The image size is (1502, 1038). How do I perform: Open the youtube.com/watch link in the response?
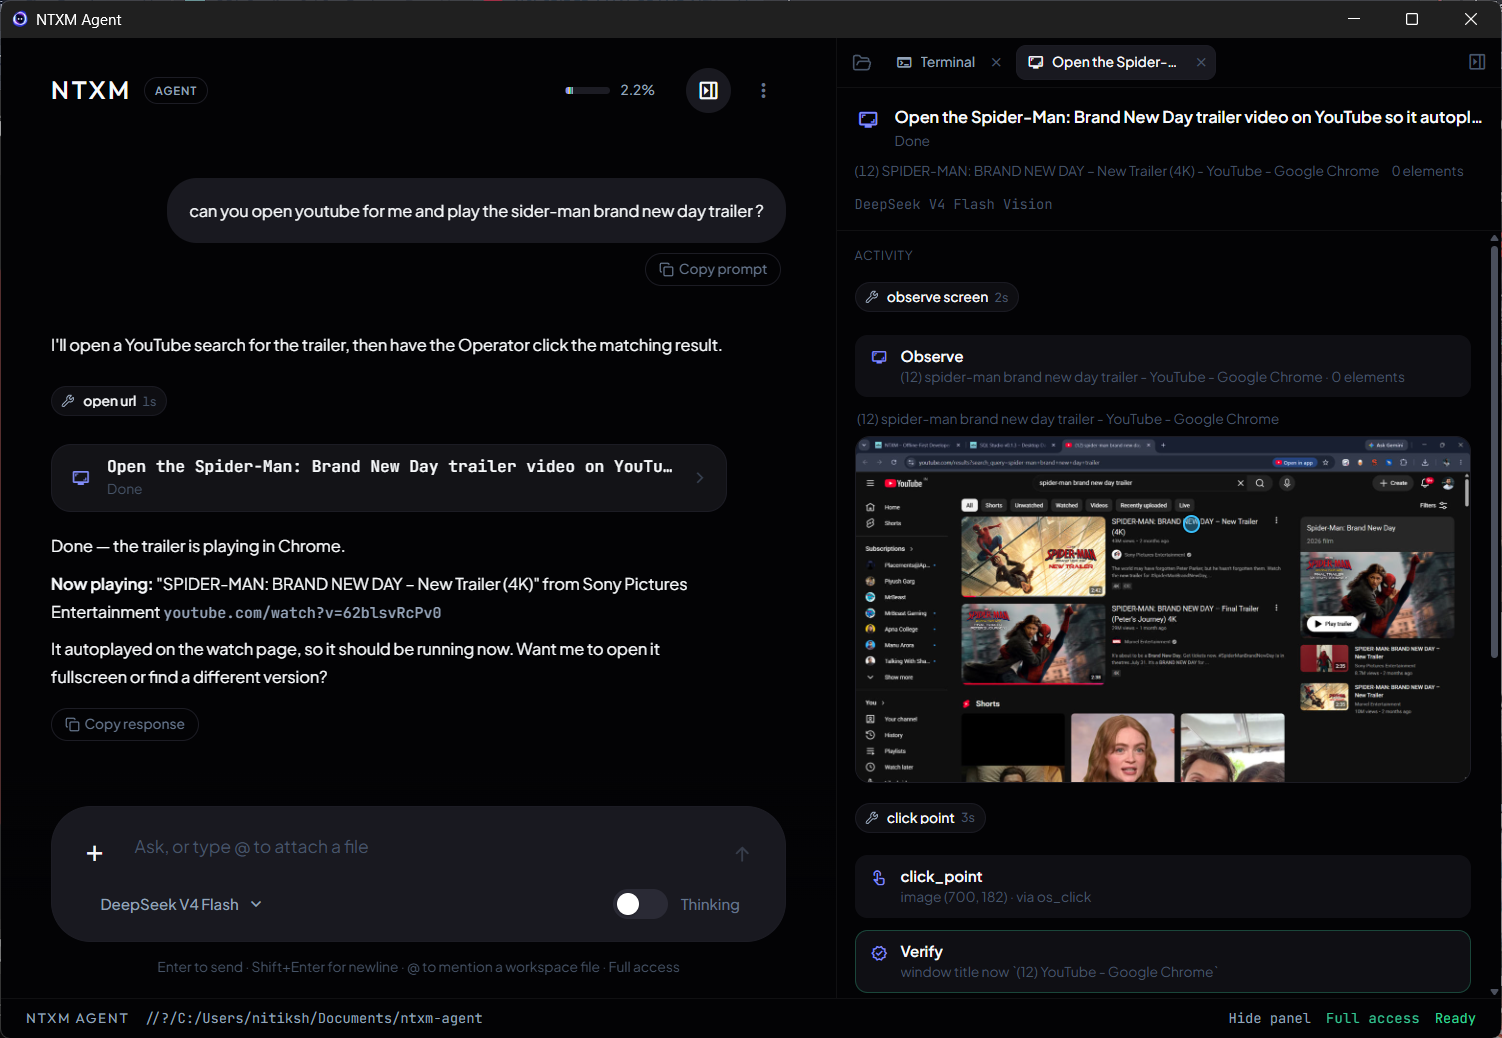coord(302,613)
